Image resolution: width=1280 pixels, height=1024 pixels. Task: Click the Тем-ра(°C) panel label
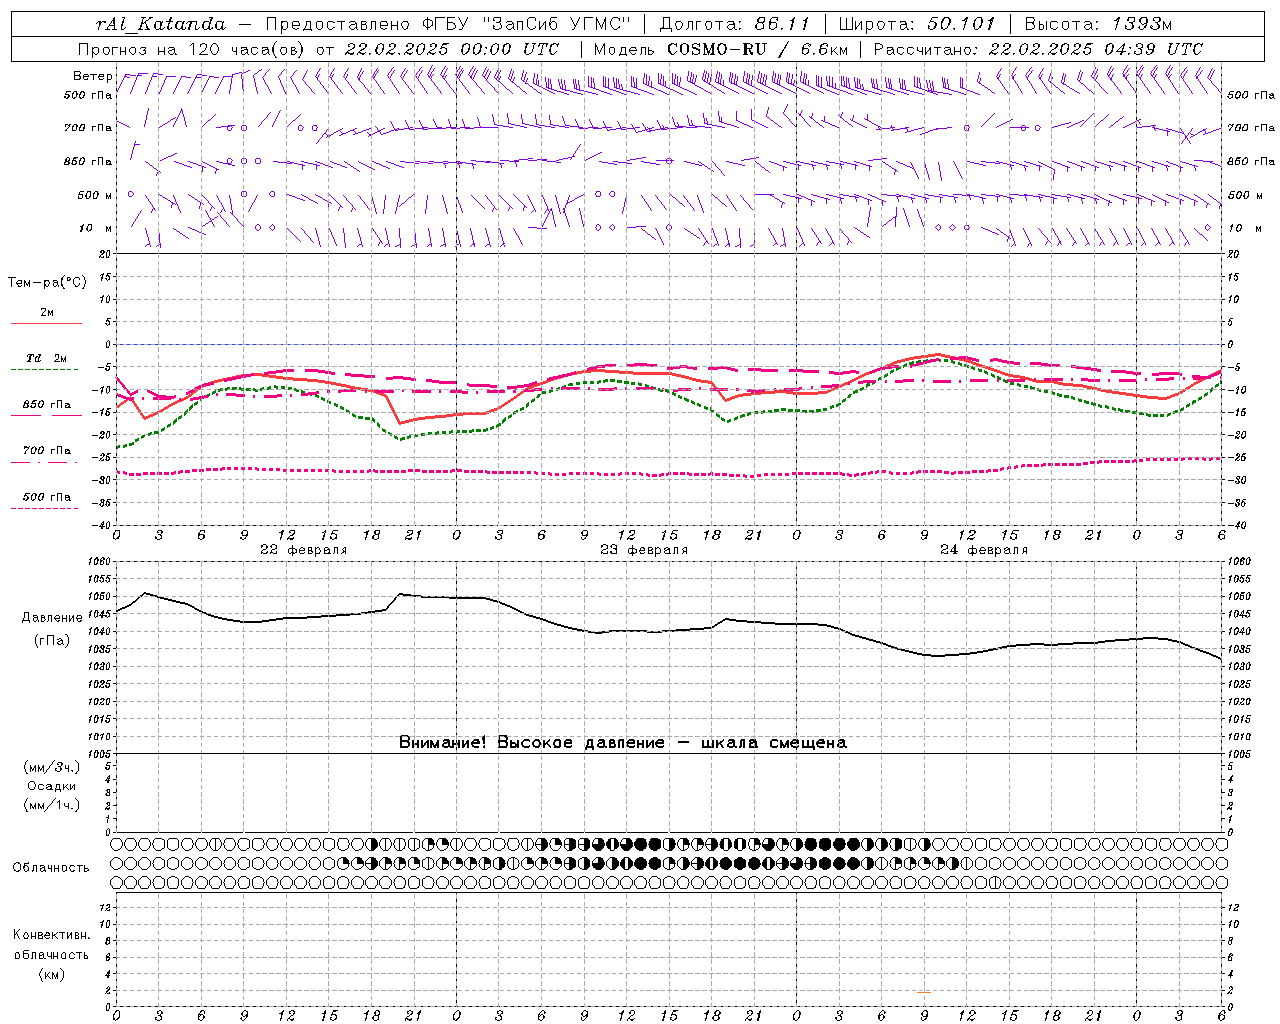(47, 283)
